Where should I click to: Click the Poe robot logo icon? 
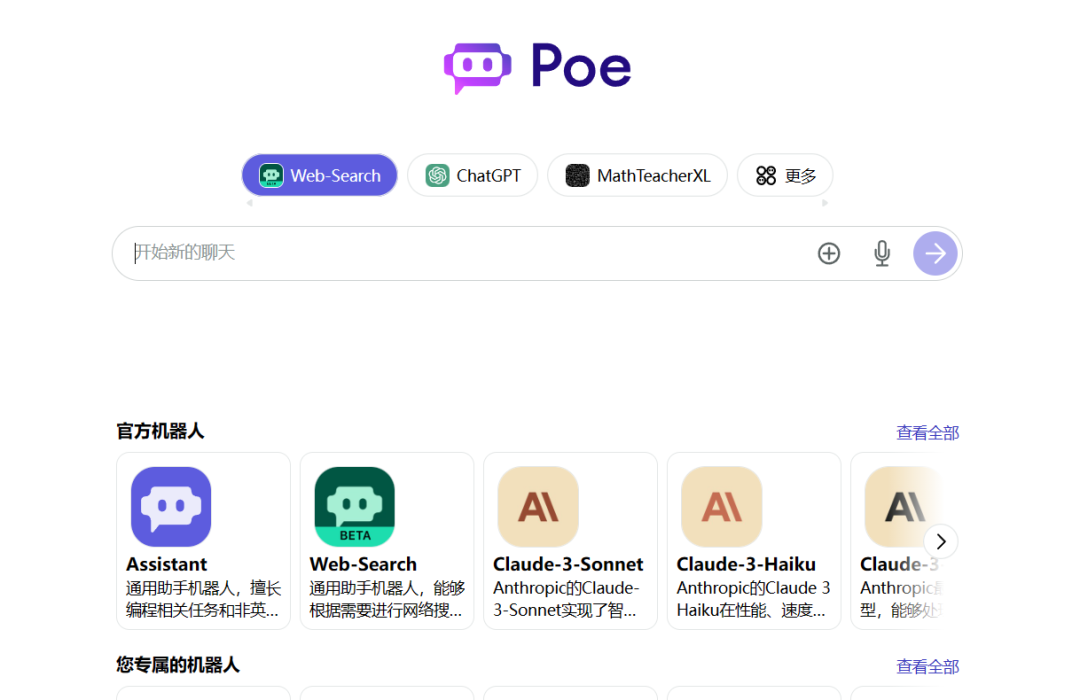point(477,68)
